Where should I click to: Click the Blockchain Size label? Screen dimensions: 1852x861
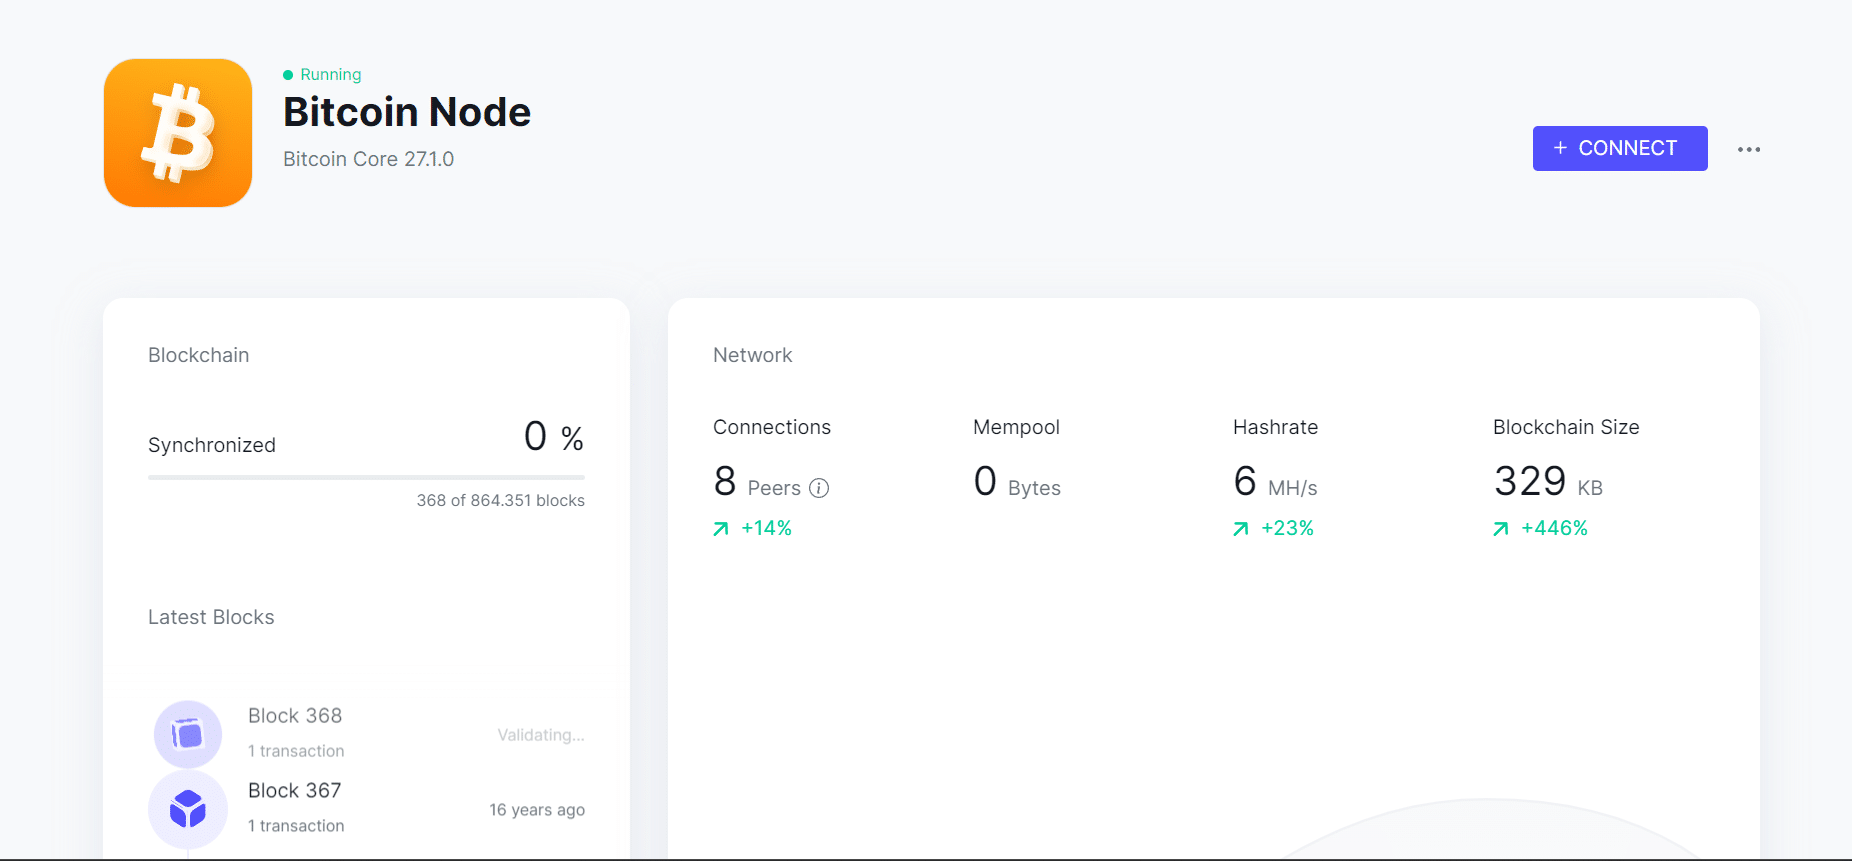point(1566,427)
